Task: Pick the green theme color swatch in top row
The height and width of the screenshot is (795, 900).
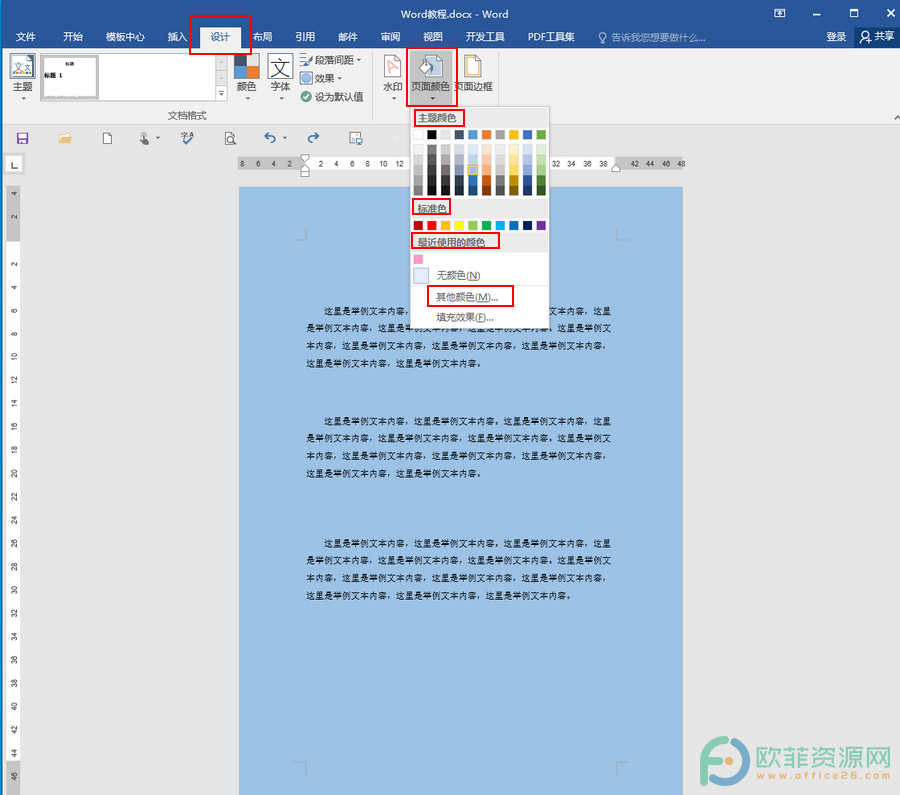Action: [x=541, y=135]
